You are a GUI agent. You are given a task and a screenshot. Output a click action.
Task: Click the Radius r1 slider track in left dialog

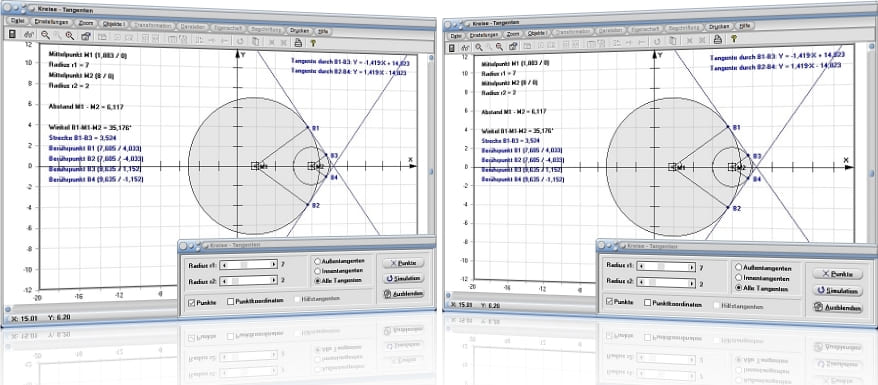250,264
